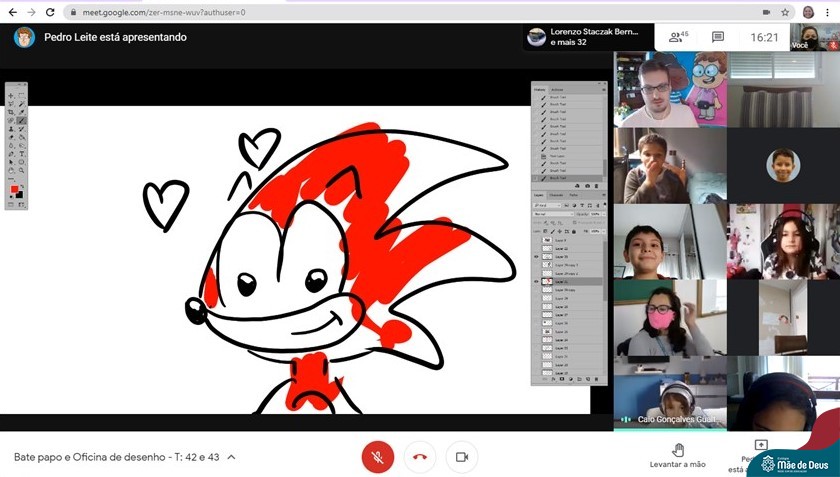Toggle the camera on or off
Image resolution: width=840 pixels, height=477 pixels.
click(462, 457)
